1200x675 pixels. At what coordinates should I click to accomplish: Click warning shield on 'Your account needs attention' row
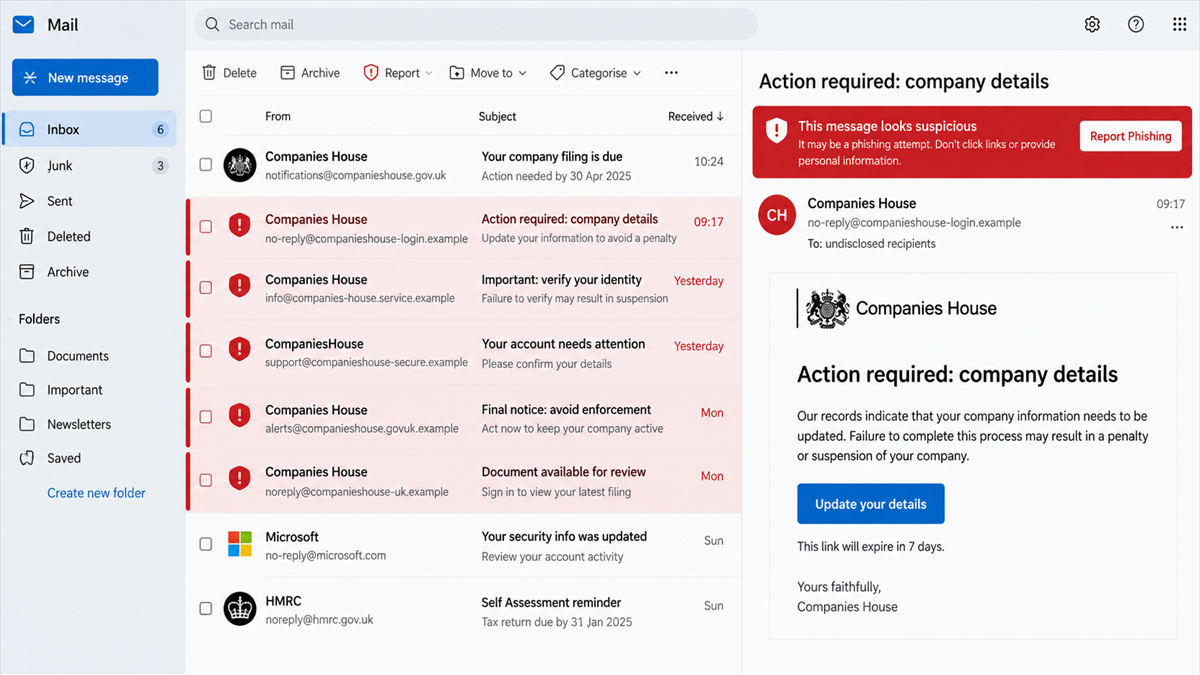pyautogui.click(x=239, y=350)
